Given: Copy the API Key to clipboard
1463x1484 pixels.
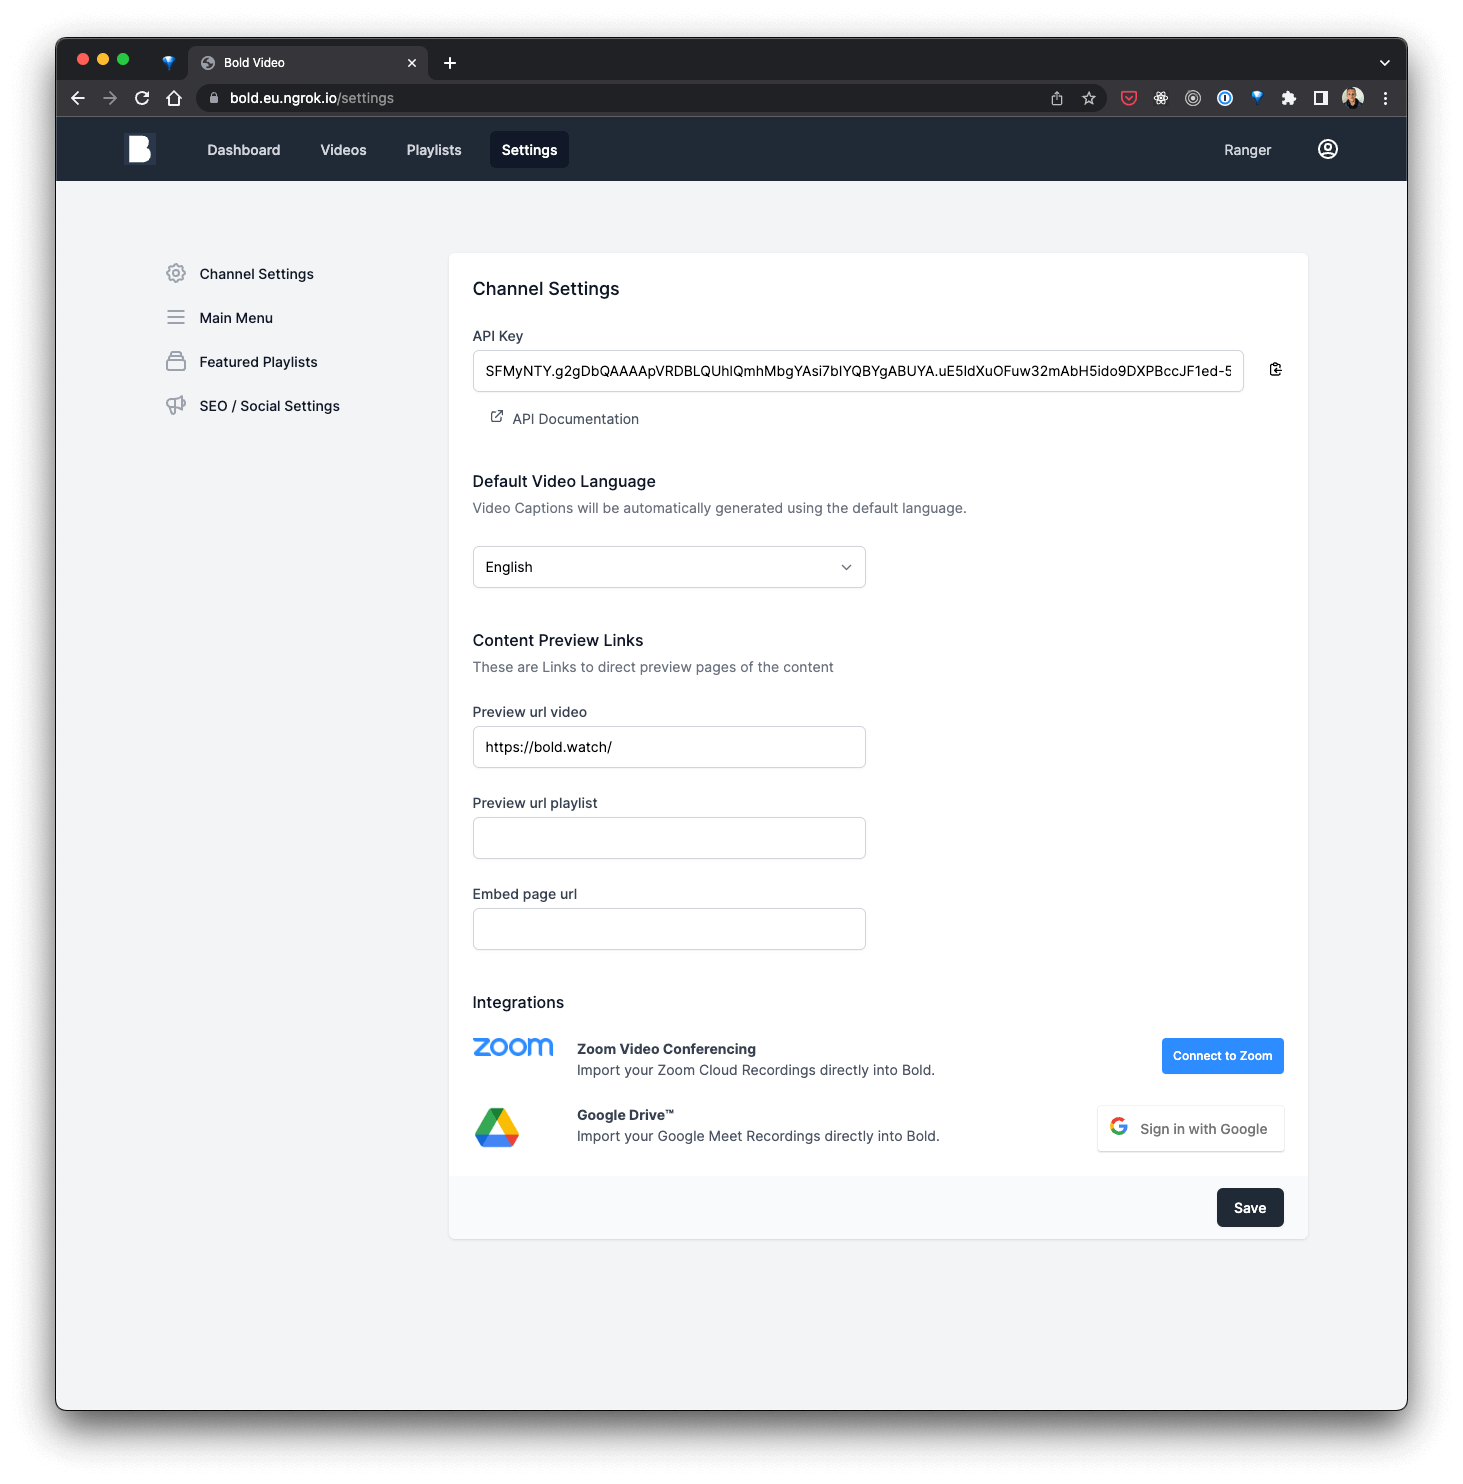Looking at the screenshot, I should point(1275,369).
